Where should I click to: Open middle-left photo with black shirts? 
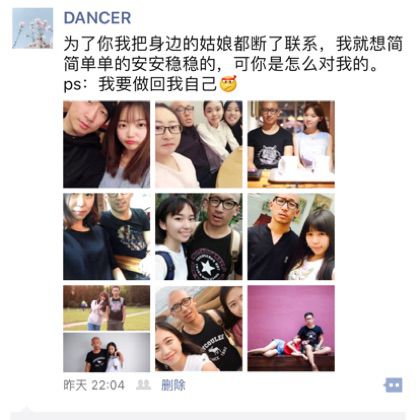click(x=107, y=236)
